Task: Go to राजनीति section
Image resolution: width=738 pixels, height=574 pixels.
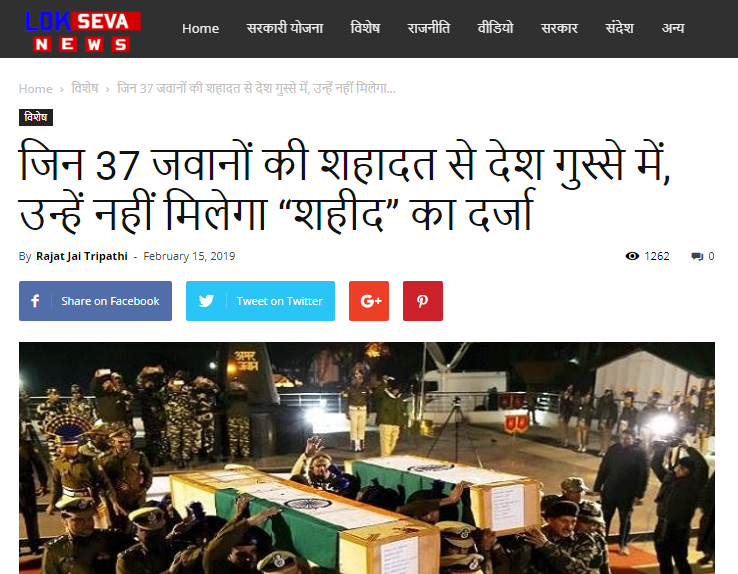Action: pyautogui.click(x=428, y=28)
